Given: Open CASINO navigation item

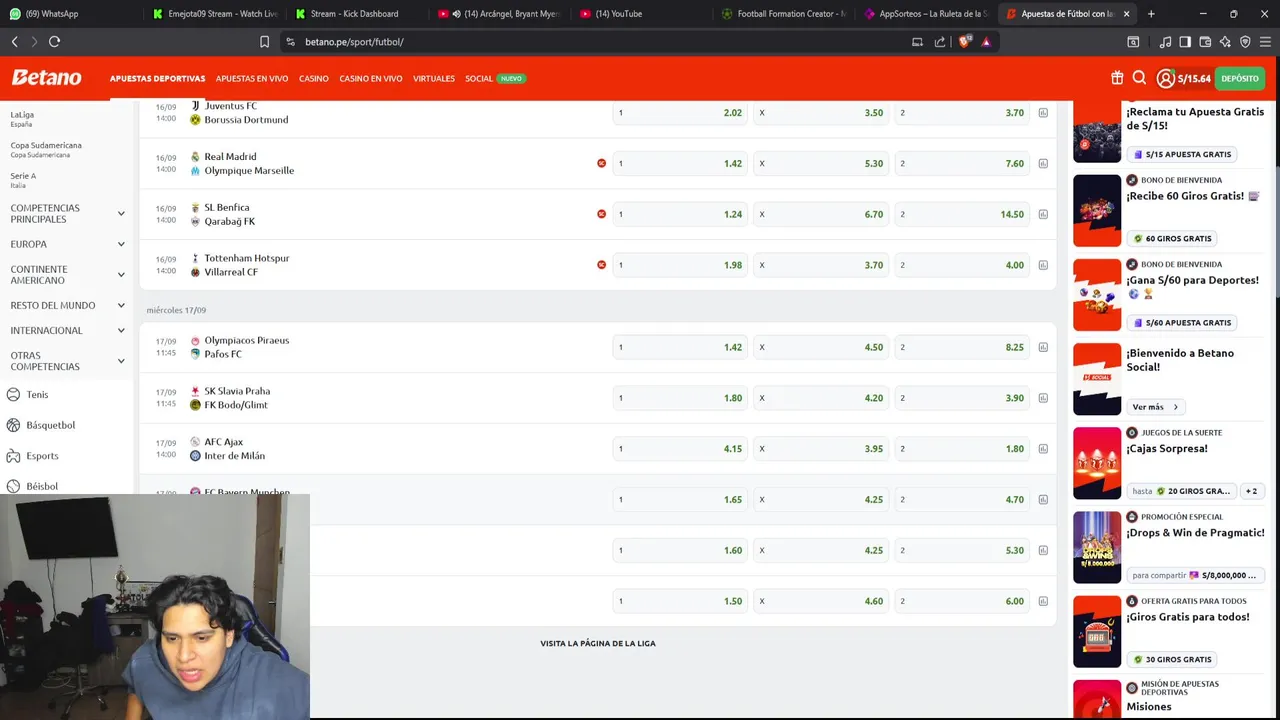Looking at the screenshot, I should (314, 78).
